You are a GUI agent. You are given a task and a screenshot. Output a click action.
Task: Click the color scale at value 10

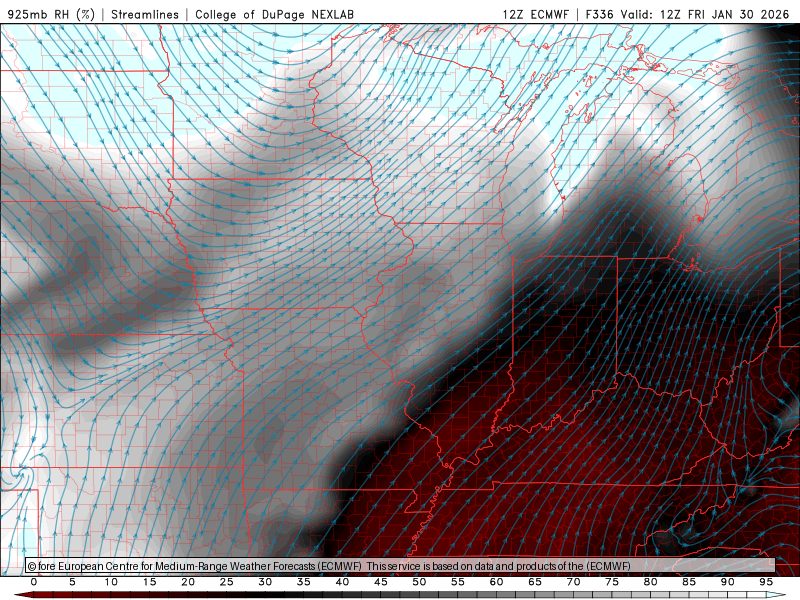(x=111, y=582)
